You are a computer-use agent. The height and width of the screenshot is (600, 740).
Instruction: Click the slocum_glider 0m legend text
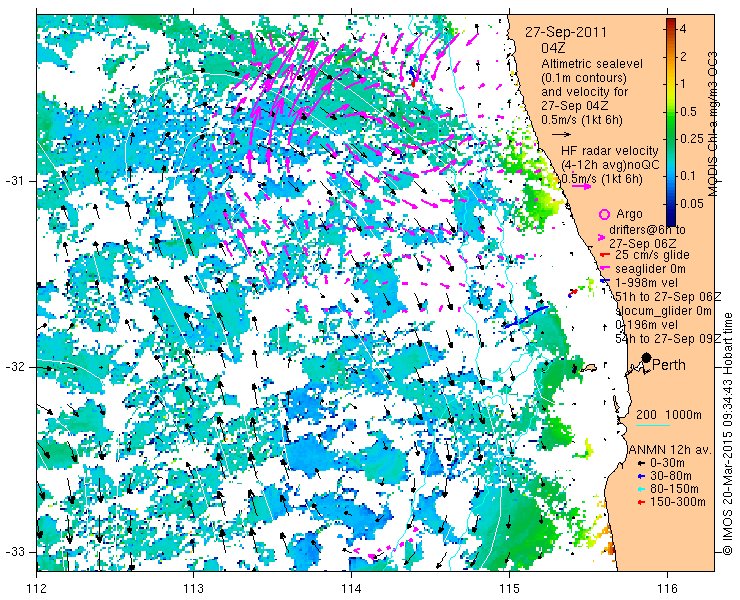pos(664,311)
